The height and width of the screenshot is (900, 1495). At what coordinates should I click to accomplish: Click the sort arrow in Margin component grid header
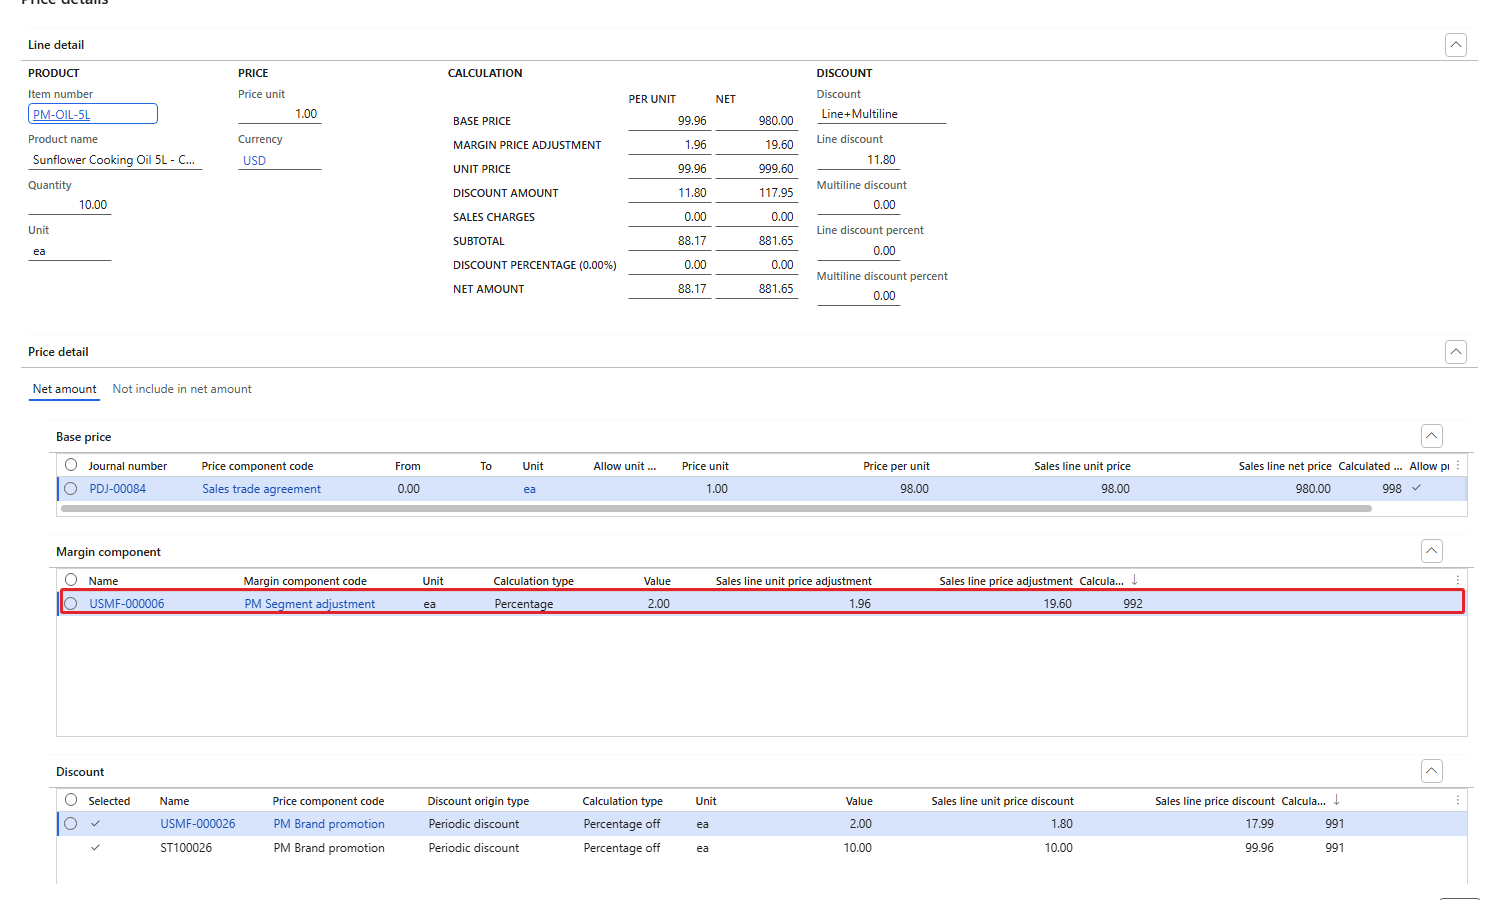click(x=1135, y=580)
